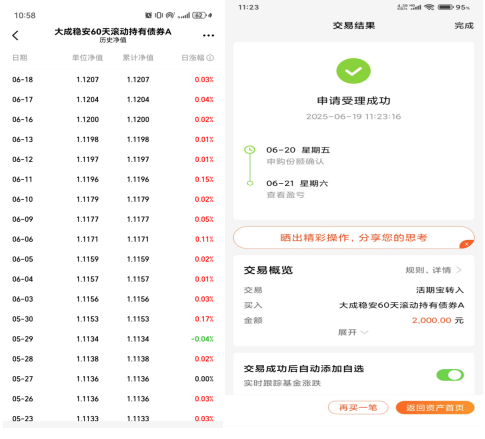Tap the 晒出精彩操作 share banner
The image size is (485, 439).
click(x=354, y=238)
